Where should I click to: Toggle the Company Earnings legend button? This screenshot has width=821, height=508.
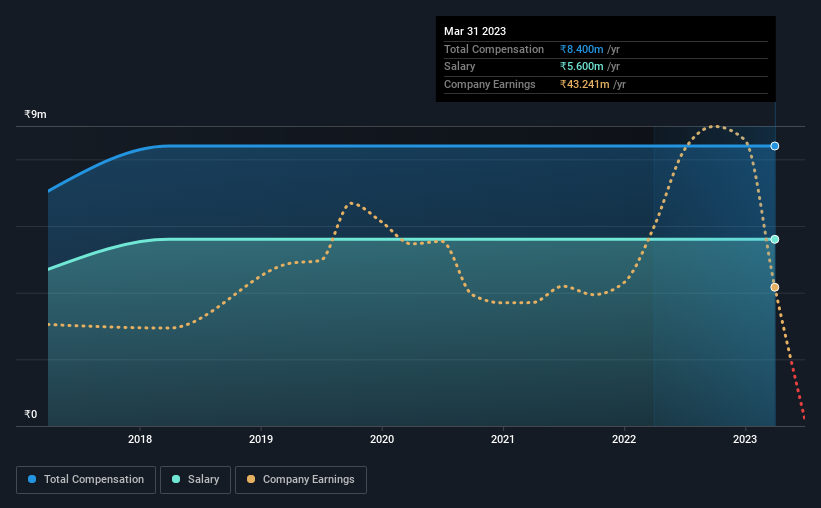click(x=301, y=480)
